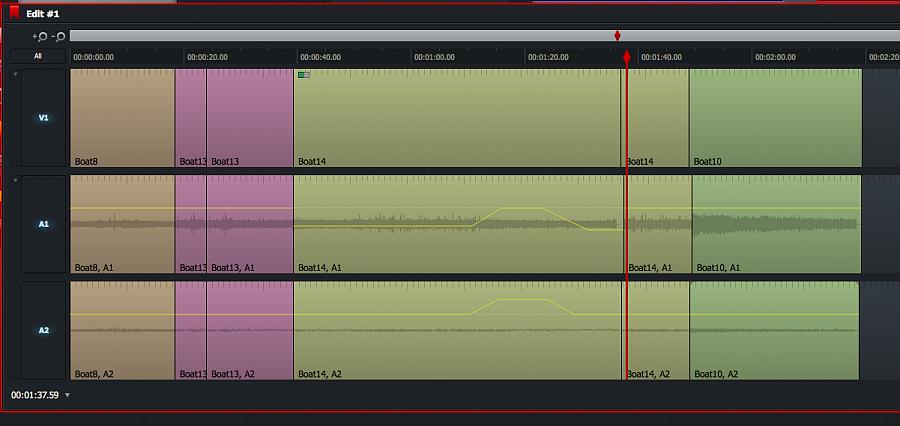Click the 00:01:37.59 timecode display
Screen dimensions: 900x426
click(x=34, y=396)
